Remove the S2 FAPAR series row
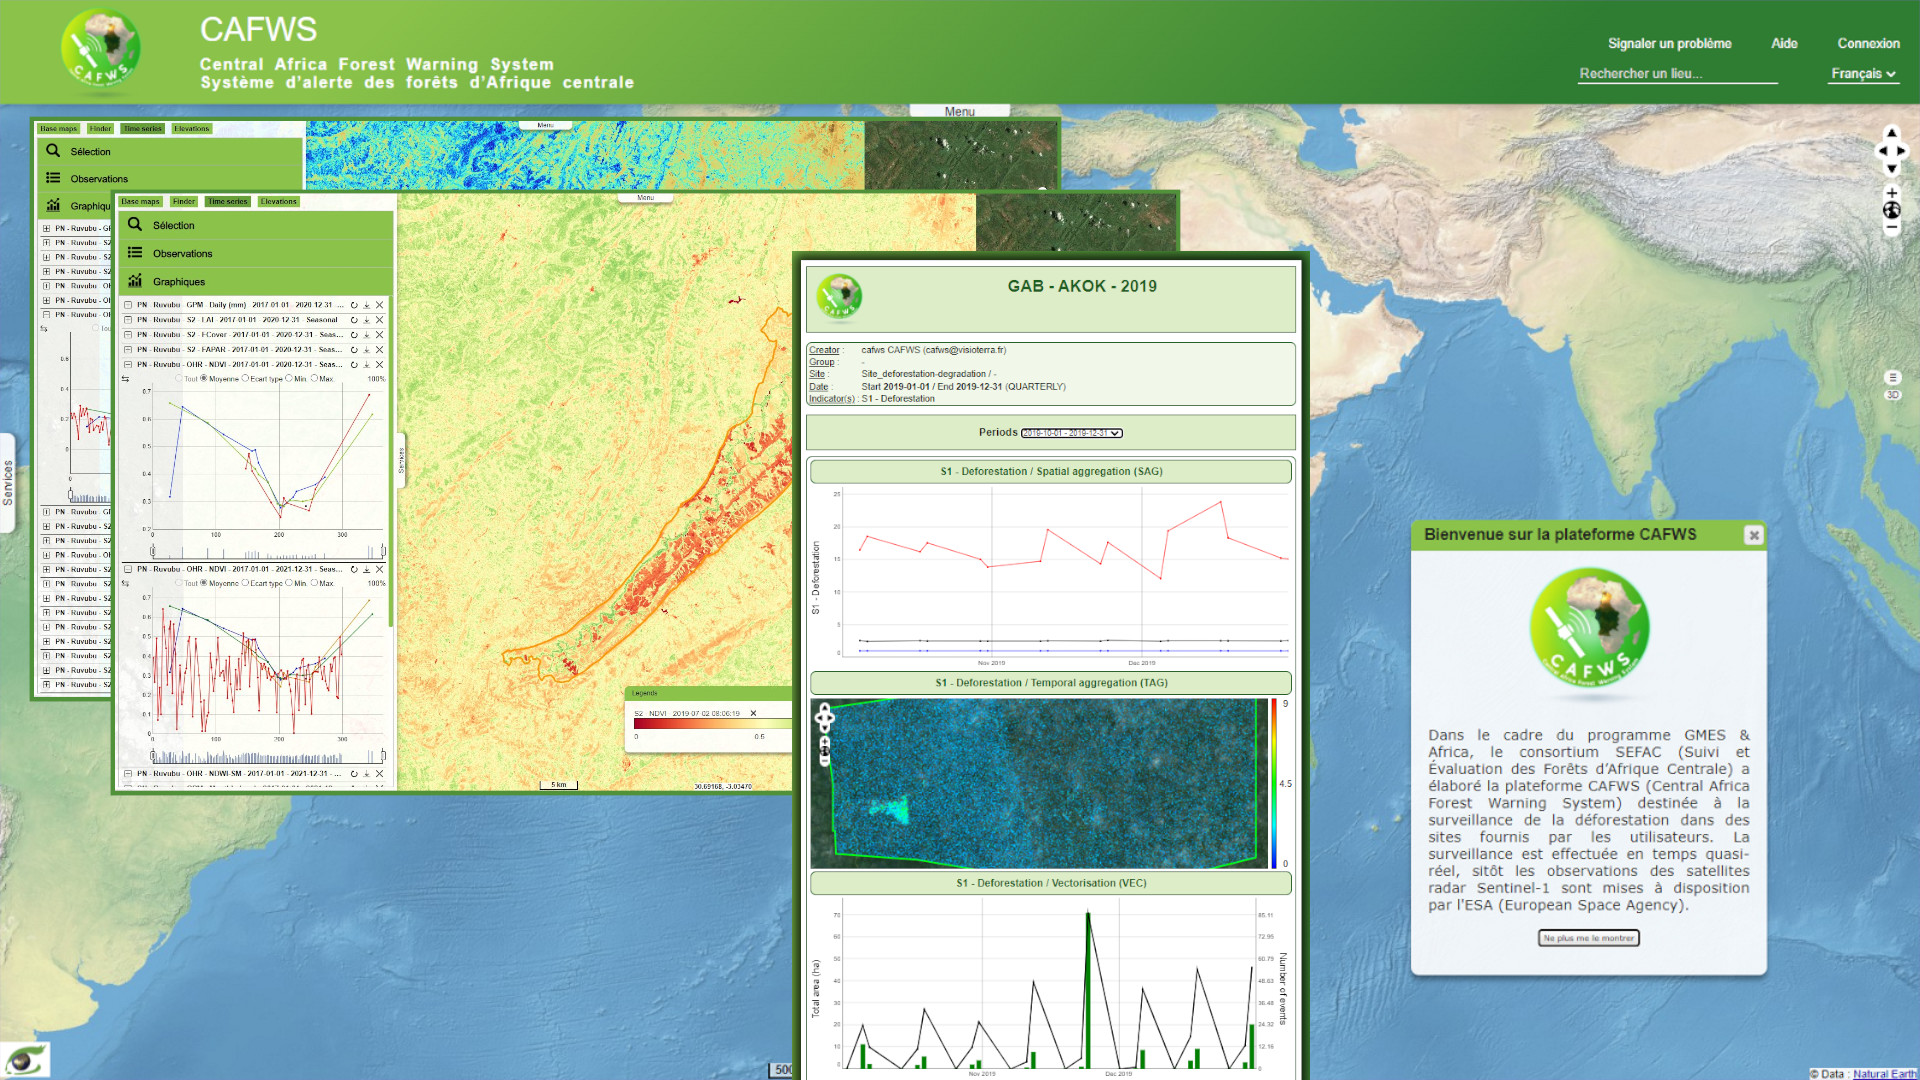1920x1080 pixels. 380,350
